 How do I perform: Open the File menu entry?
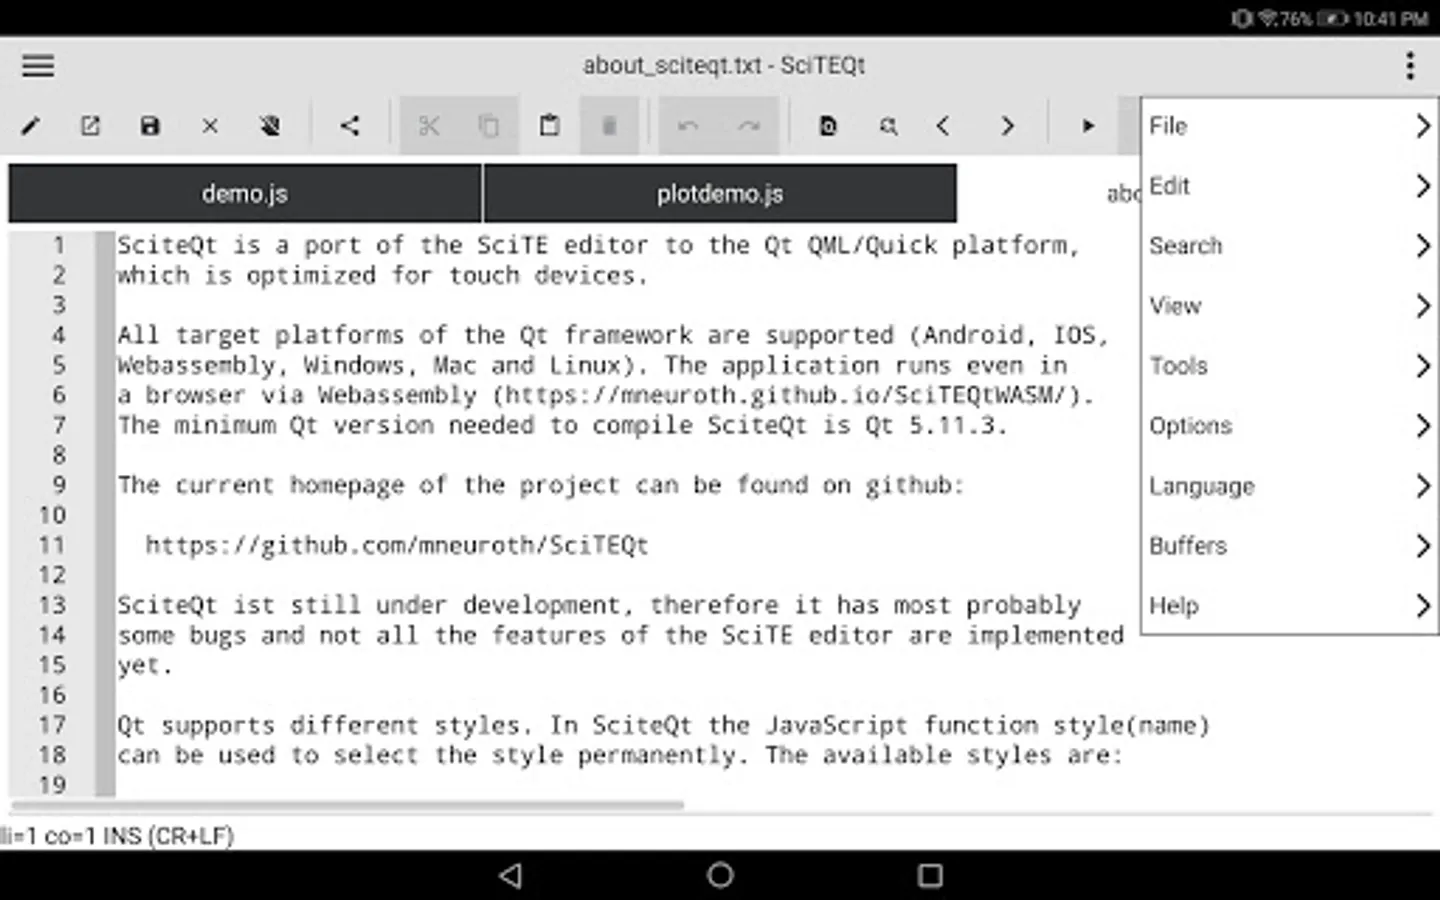[1289, 126]
